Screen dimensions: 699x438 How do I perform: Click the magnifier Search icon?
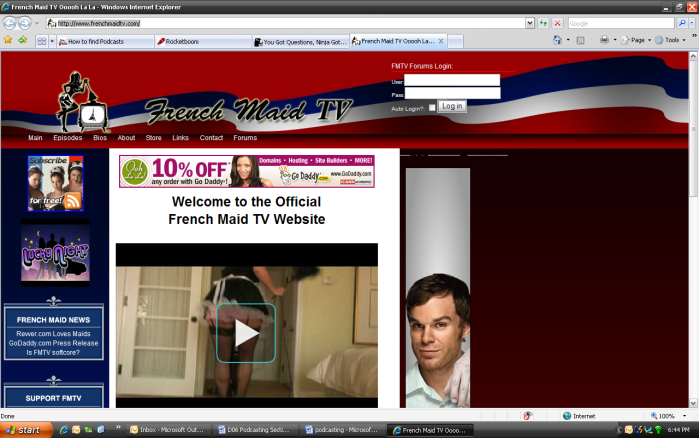(x=682, y=23)
